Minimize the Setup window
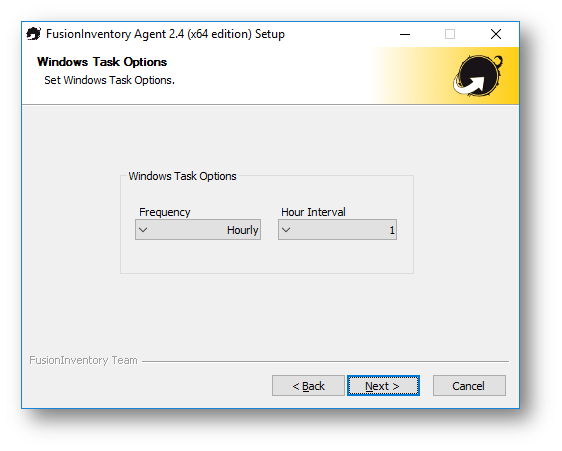This screenshot has width=562, height=451. (405, 34)
